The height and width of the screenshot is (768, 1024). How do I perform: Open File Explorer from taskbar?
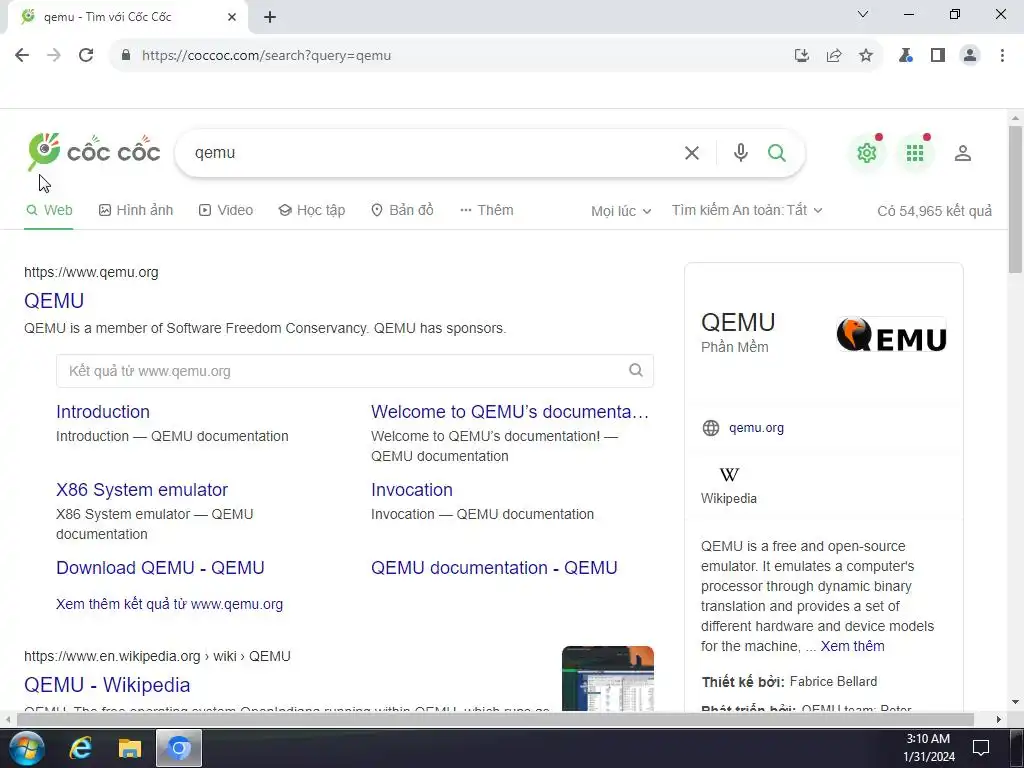pos(130,748)
